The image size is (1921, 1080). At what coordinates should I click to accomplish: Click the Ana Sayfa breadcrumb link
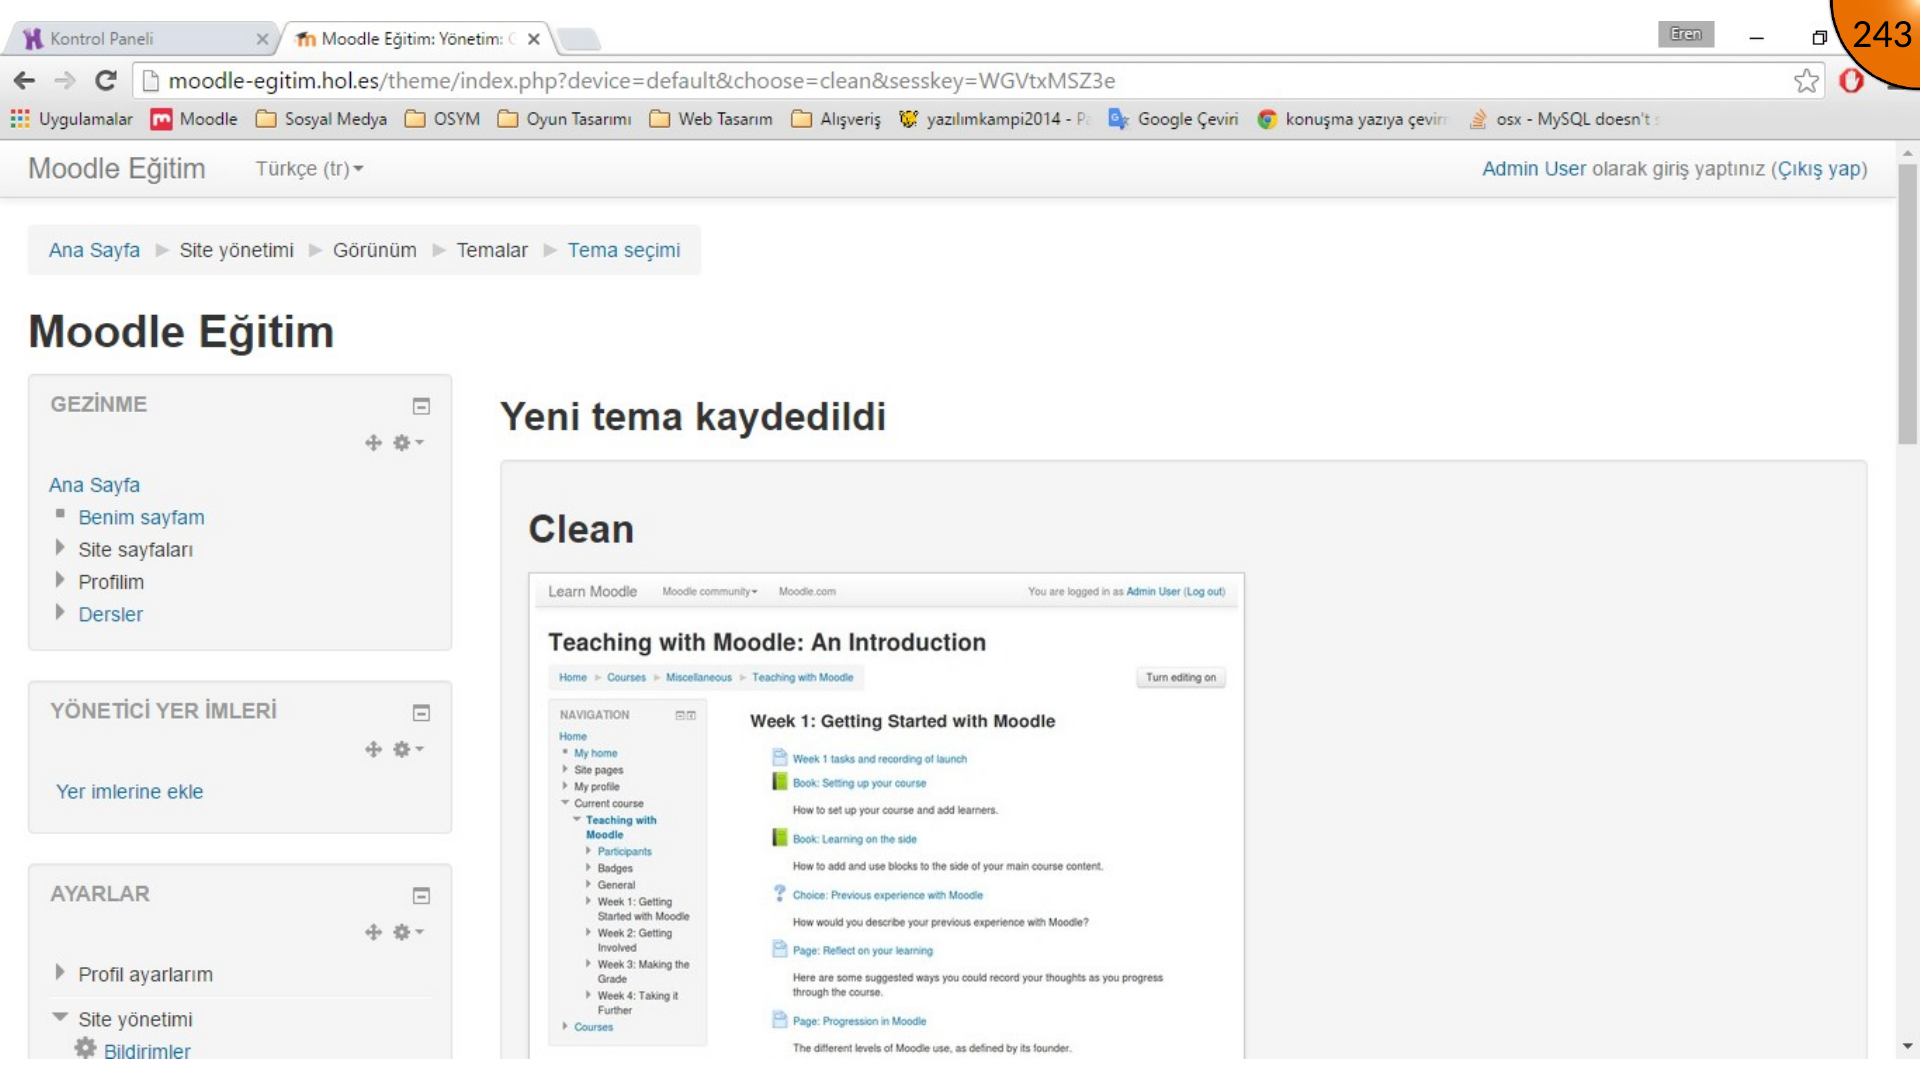click(94, 250)
